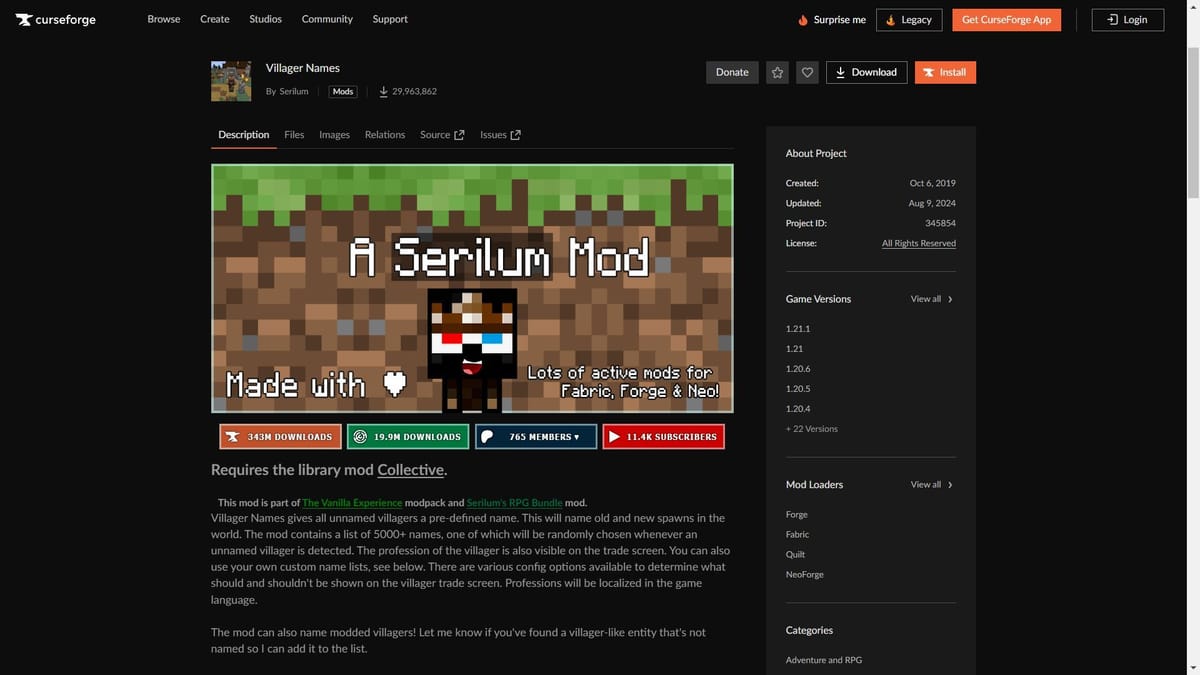Click Get CurseForge App

1006,19
